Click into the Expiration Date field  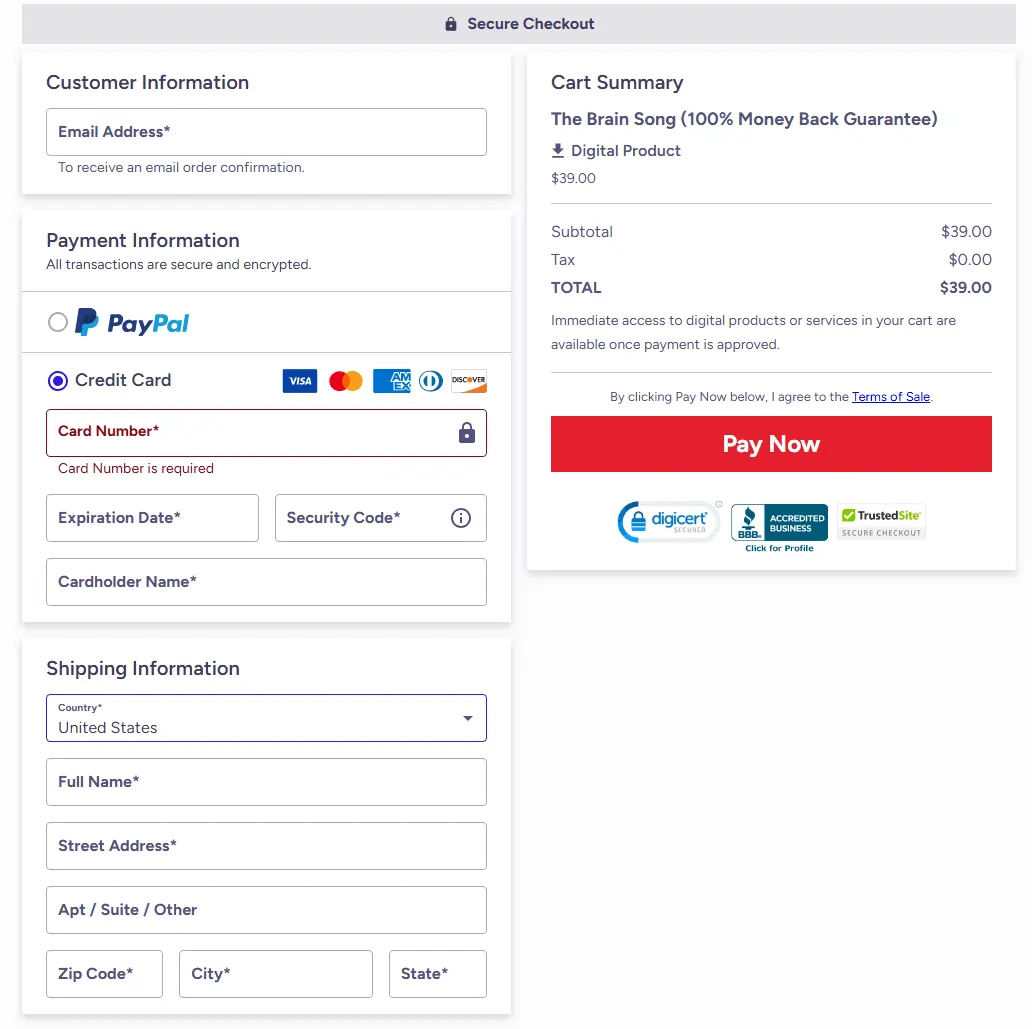coord(152,518)
